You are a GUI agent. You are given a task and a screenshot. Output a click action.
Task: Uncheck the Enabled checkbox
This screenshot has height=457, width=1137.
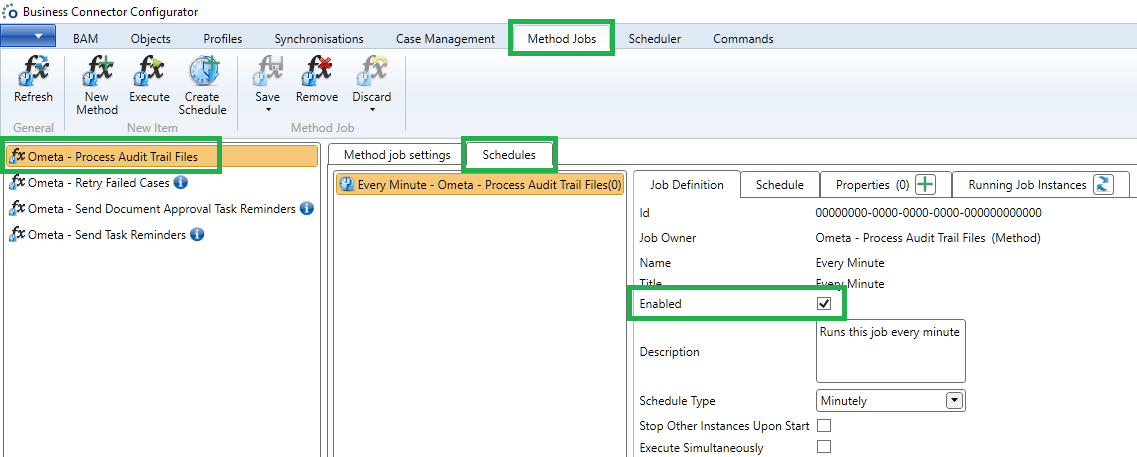(824, 304)
